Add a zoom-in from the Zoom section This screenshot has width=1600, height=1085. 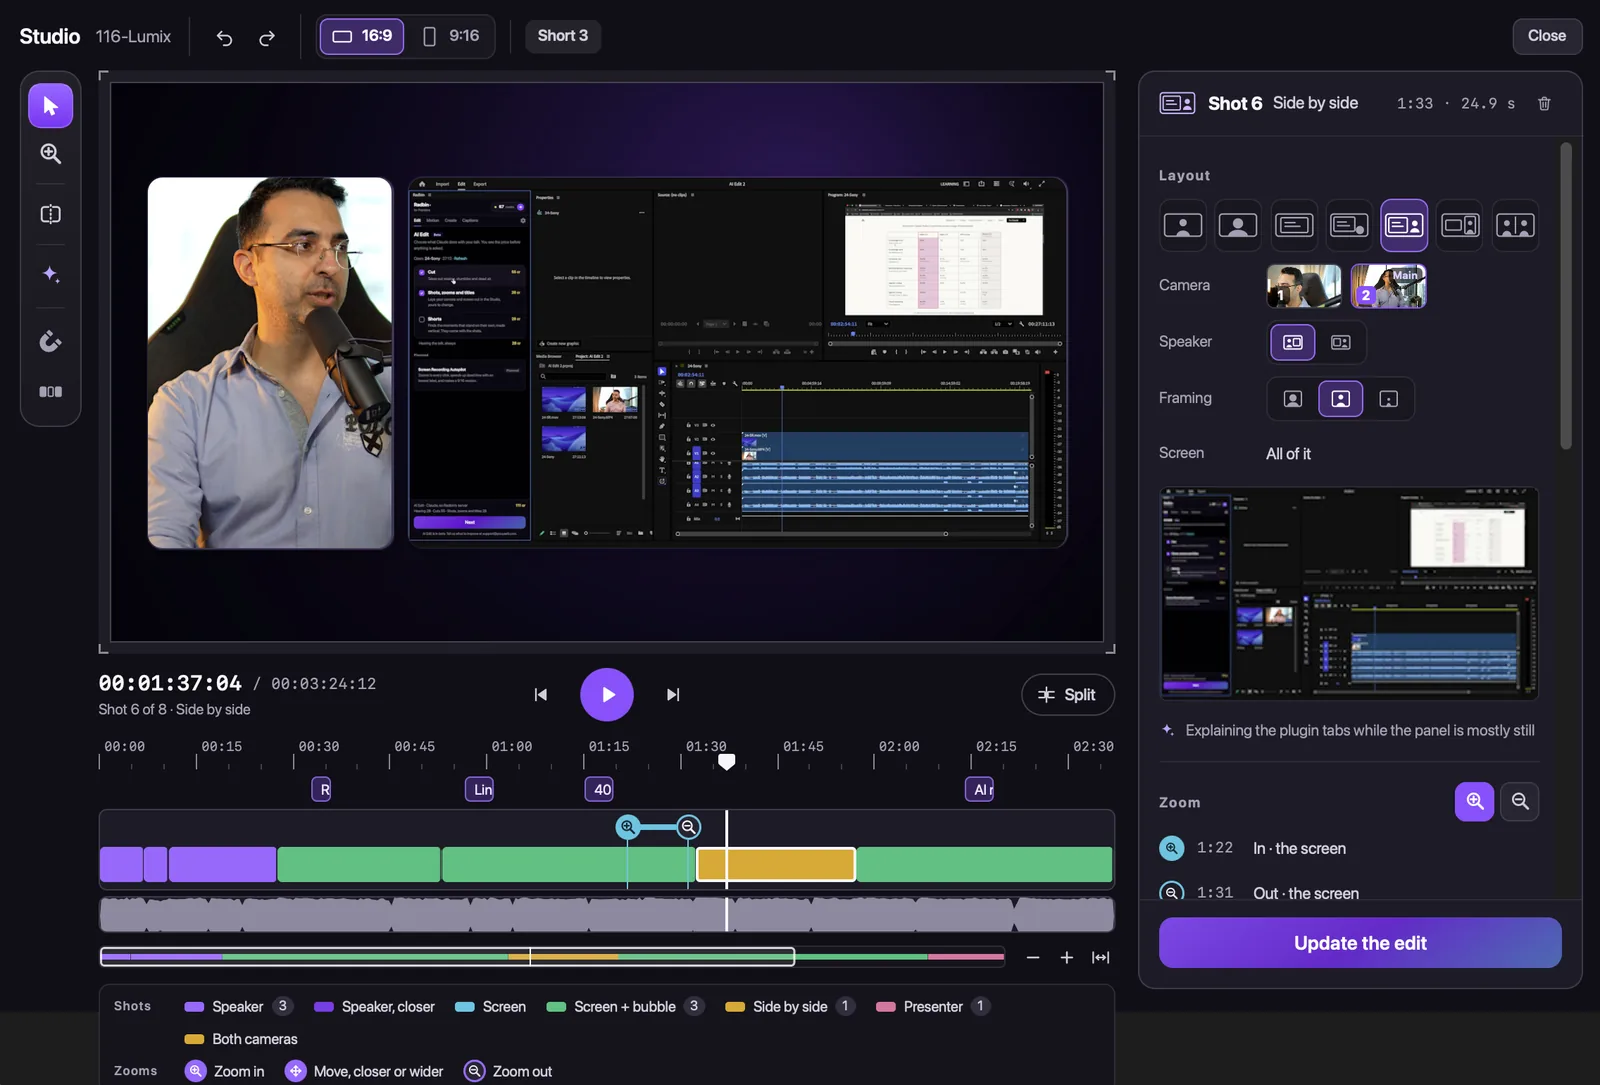[x=1474, y=801]
